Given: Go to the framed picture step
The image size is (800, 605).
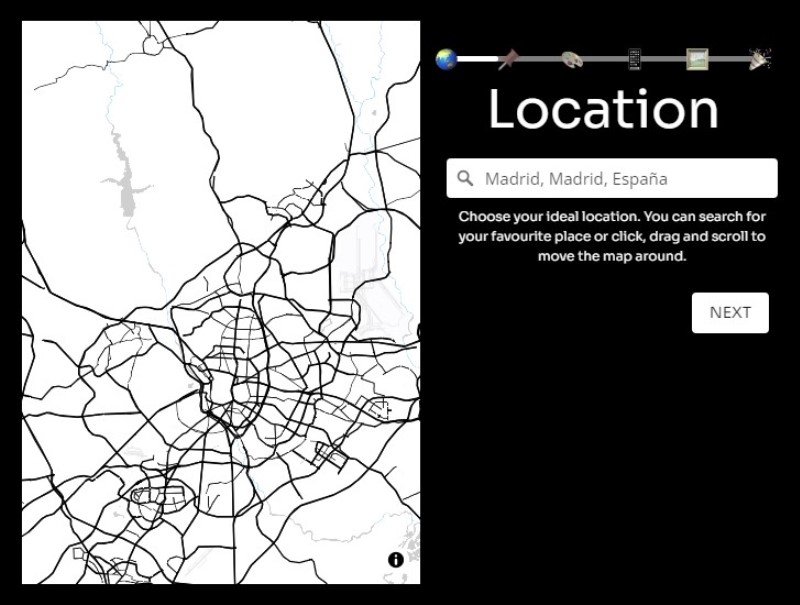Looking at the screenshot, I should 697,59.
